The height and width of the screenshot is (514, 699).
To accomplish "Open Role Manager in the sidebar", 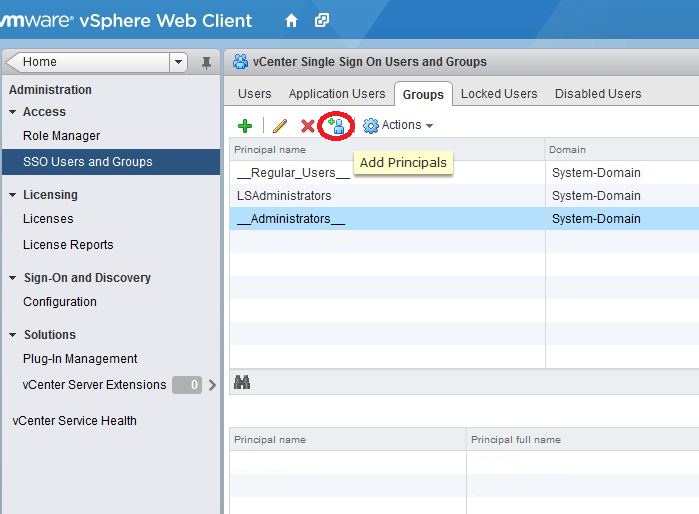I will [x=61, y=136].
